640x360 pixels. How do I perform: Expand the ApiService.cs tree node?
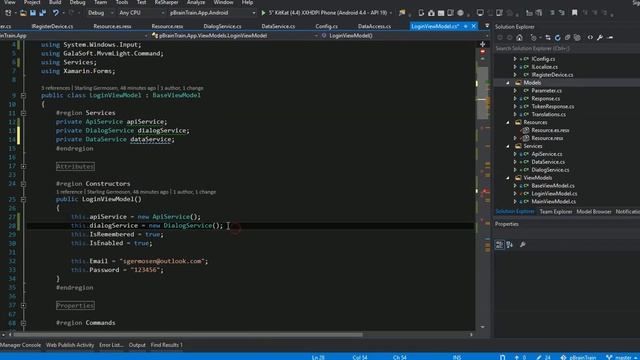click(515, 154)
